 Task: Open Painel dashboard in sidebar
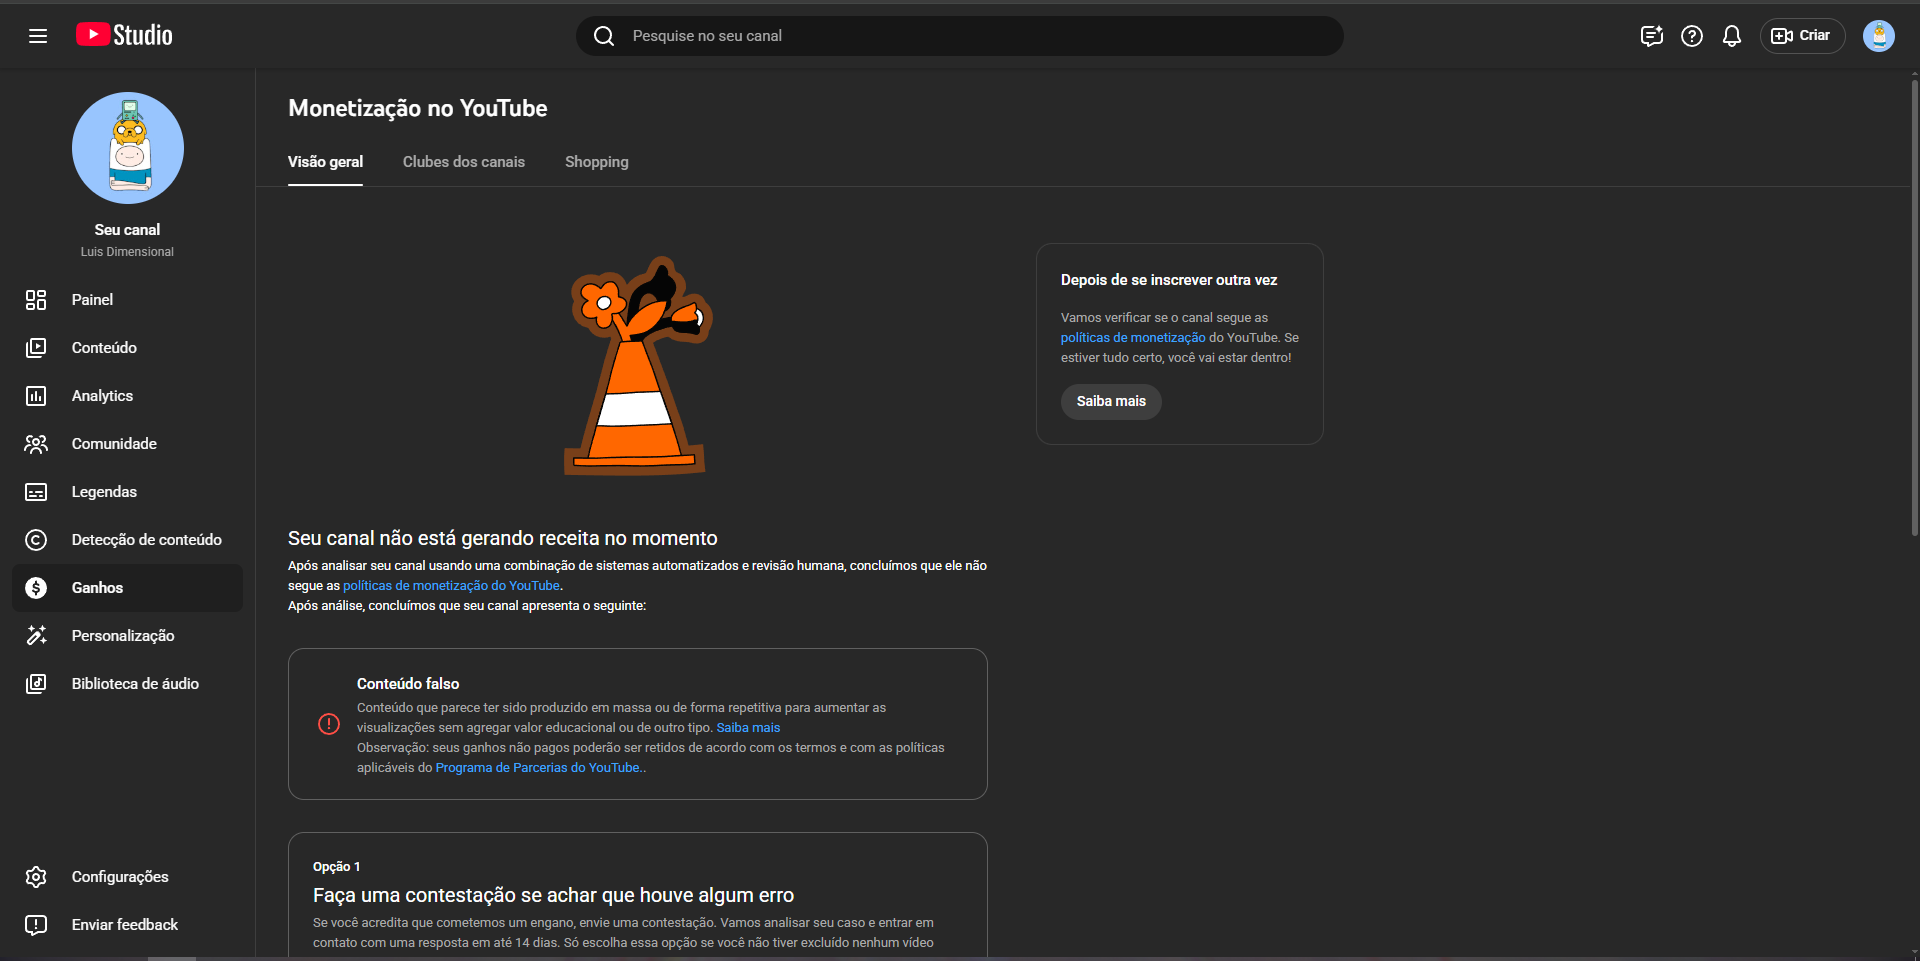[x=92, y=300]
